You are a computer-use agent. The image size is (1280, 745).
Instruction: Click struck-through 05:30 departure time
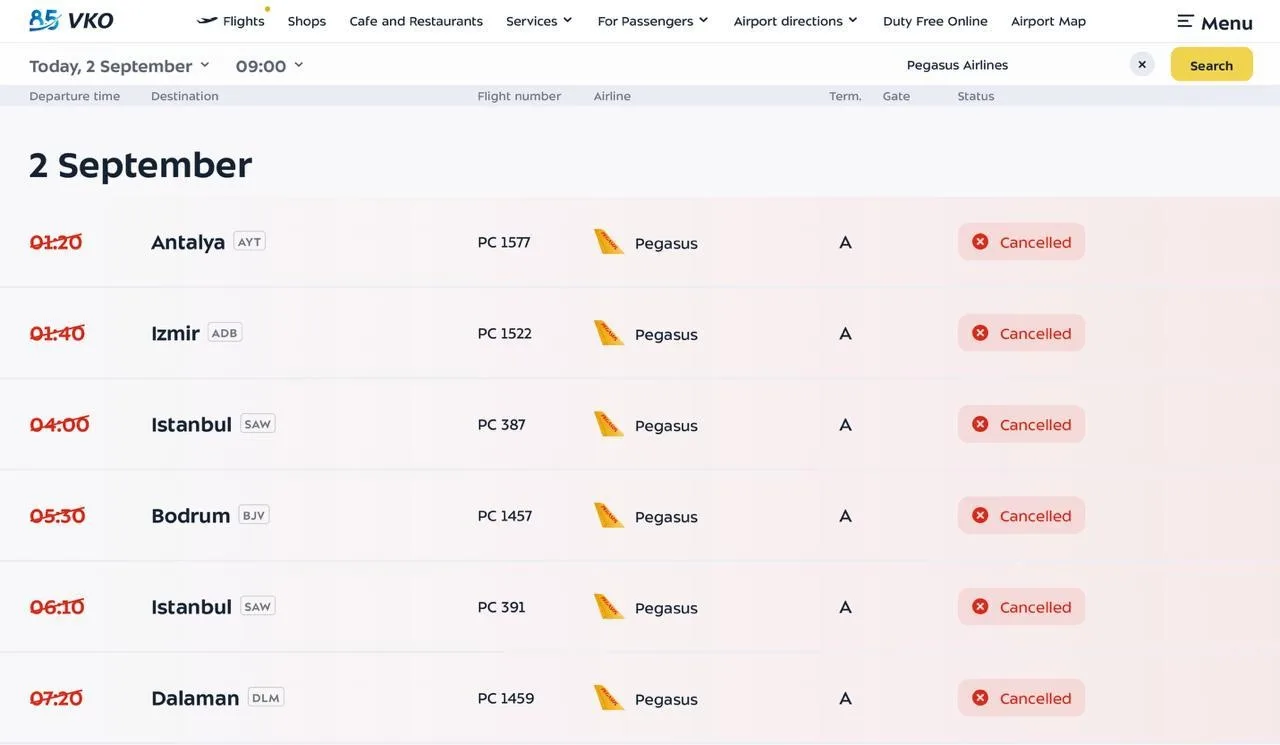click(x=57, y=515)
